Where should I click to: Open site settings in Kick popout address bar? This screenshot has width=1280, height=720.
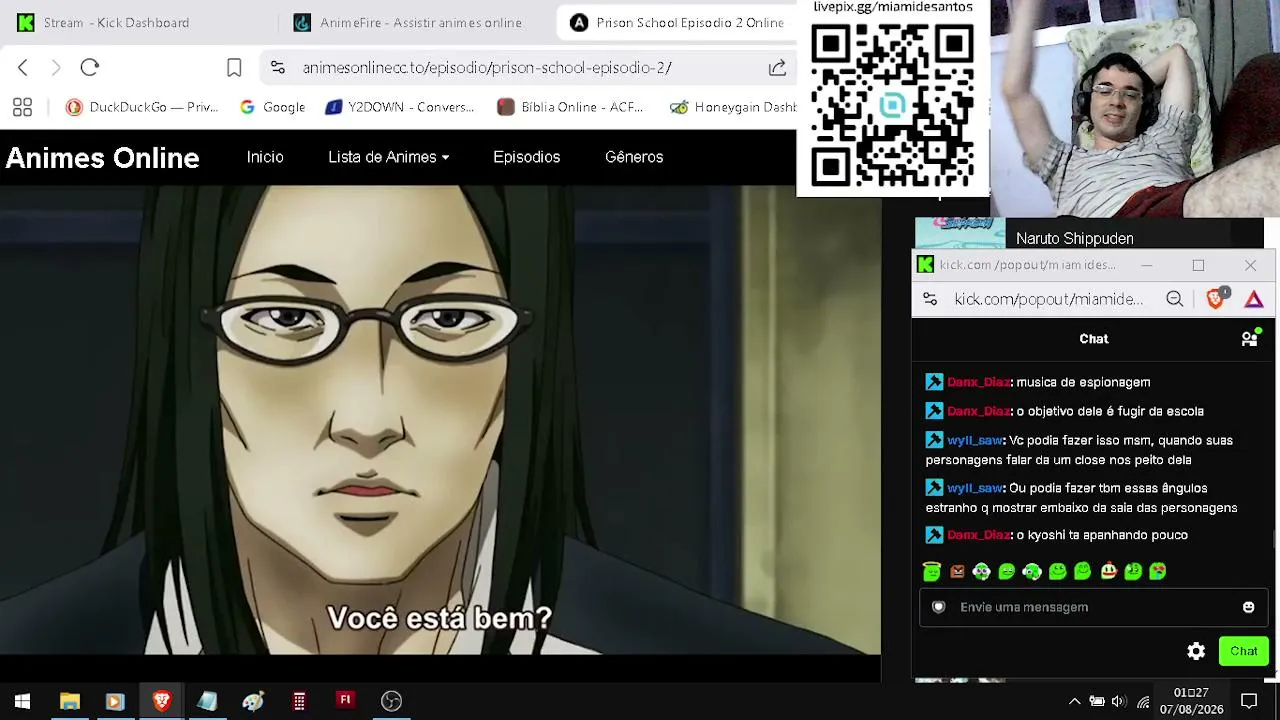point(930,299)
